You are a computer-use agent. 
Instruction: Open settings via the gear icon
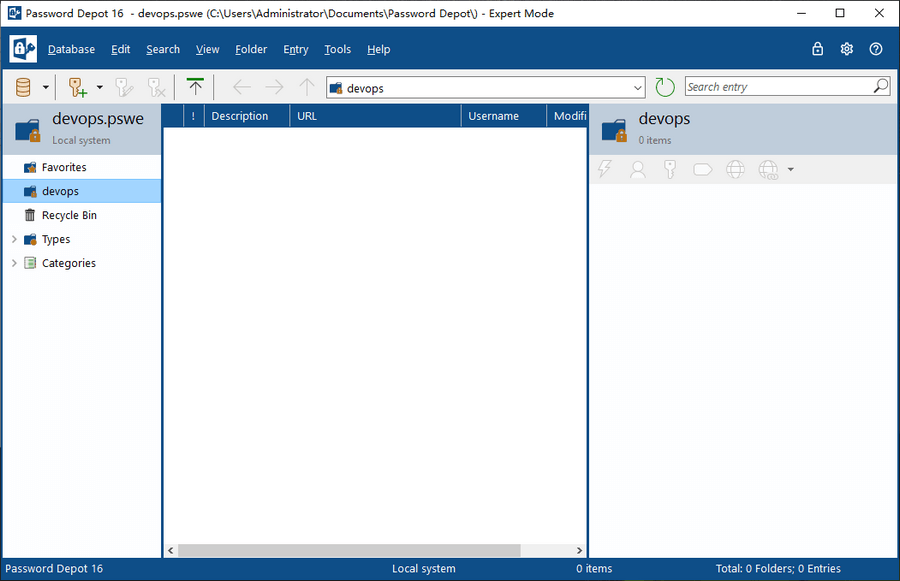[847, 49]
